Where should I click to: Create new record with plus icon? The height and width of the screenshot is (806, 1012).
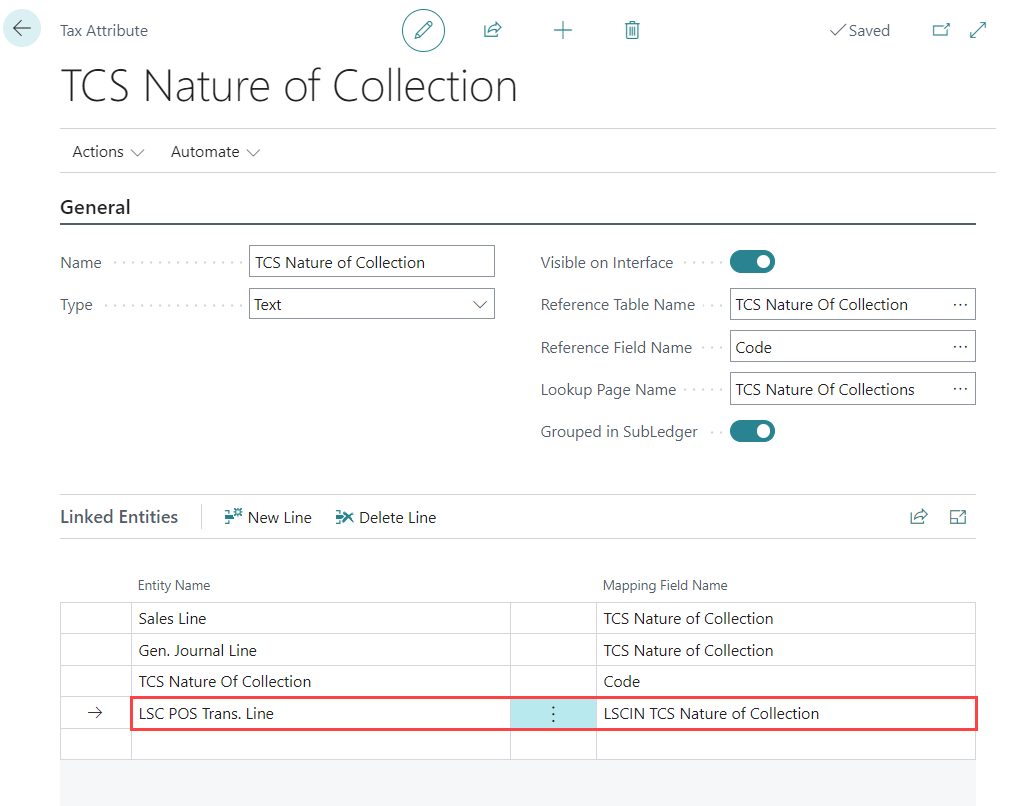pyautogui.click(x=563, y=31)
